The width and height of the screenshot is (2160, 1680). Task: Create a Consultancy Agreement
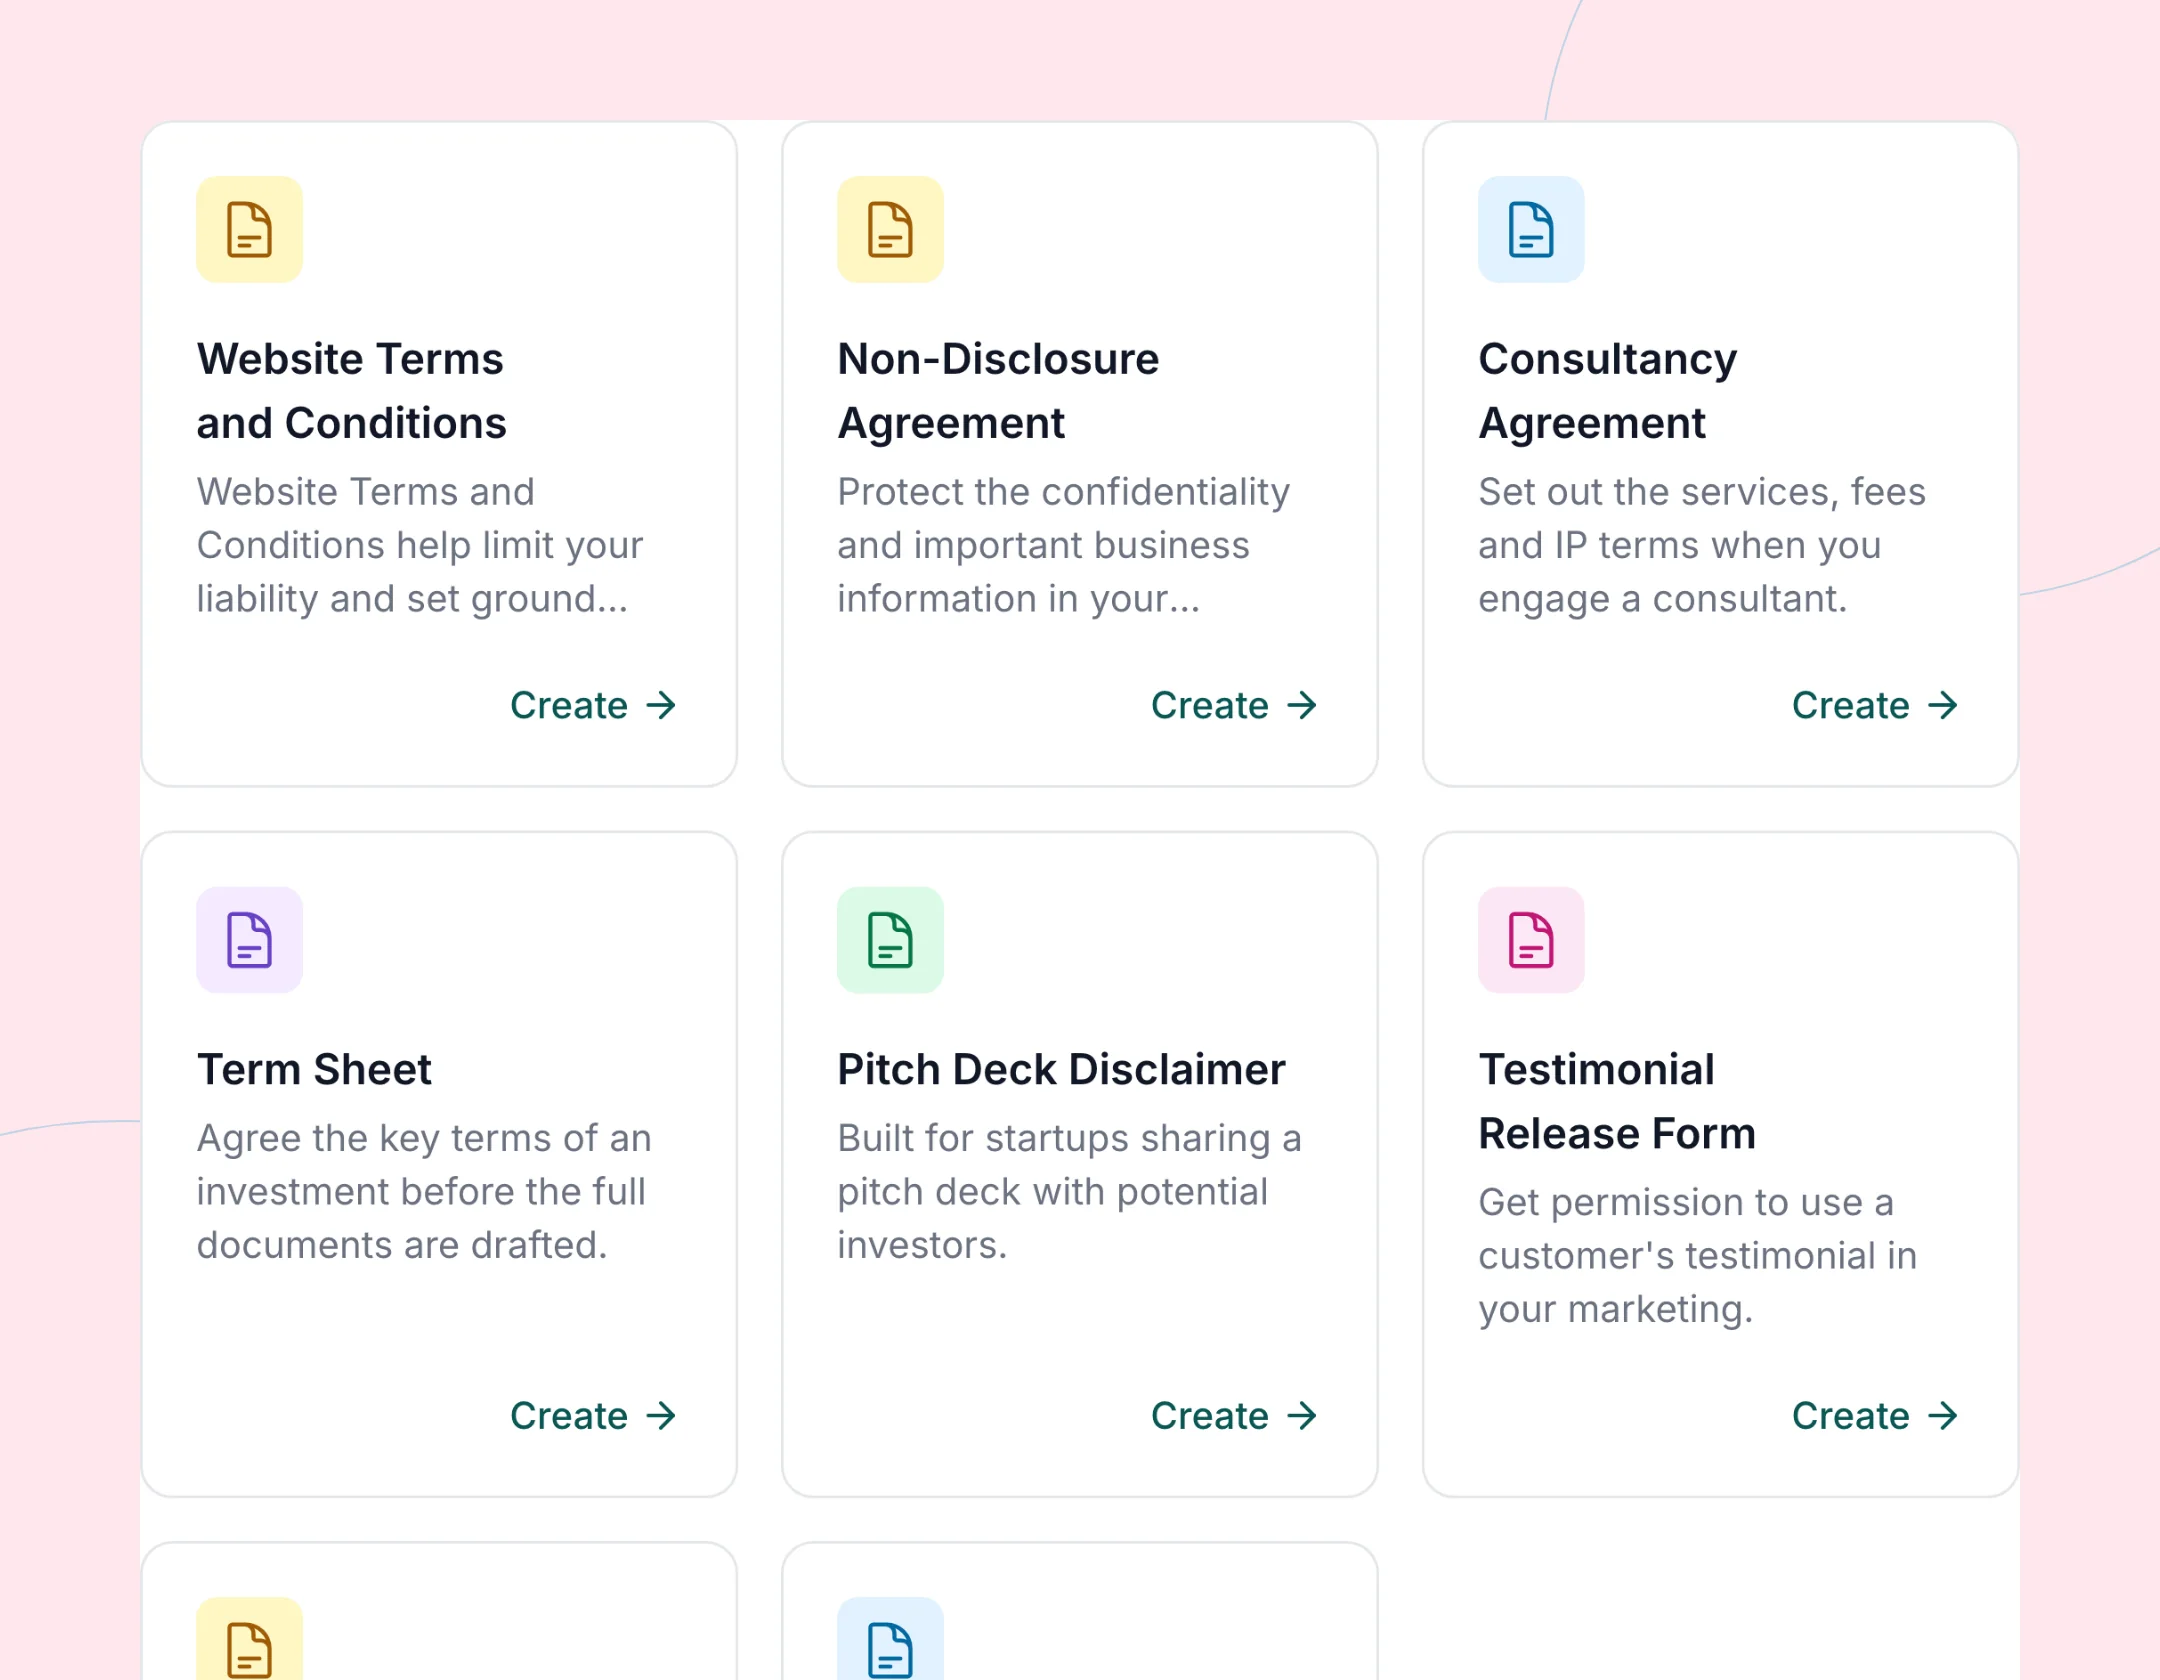pos(1876,706)
